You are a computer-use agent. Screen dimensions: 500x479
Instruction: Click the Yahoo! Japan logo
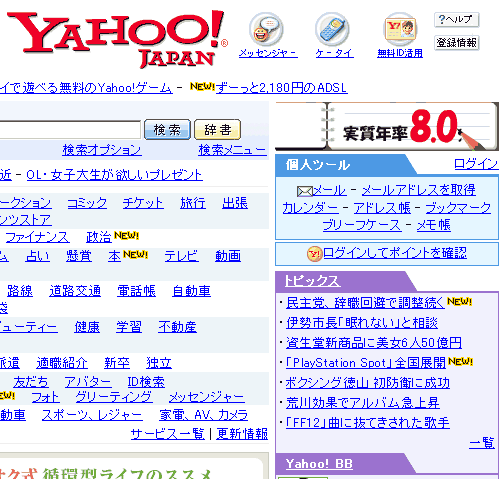point(117,39)
